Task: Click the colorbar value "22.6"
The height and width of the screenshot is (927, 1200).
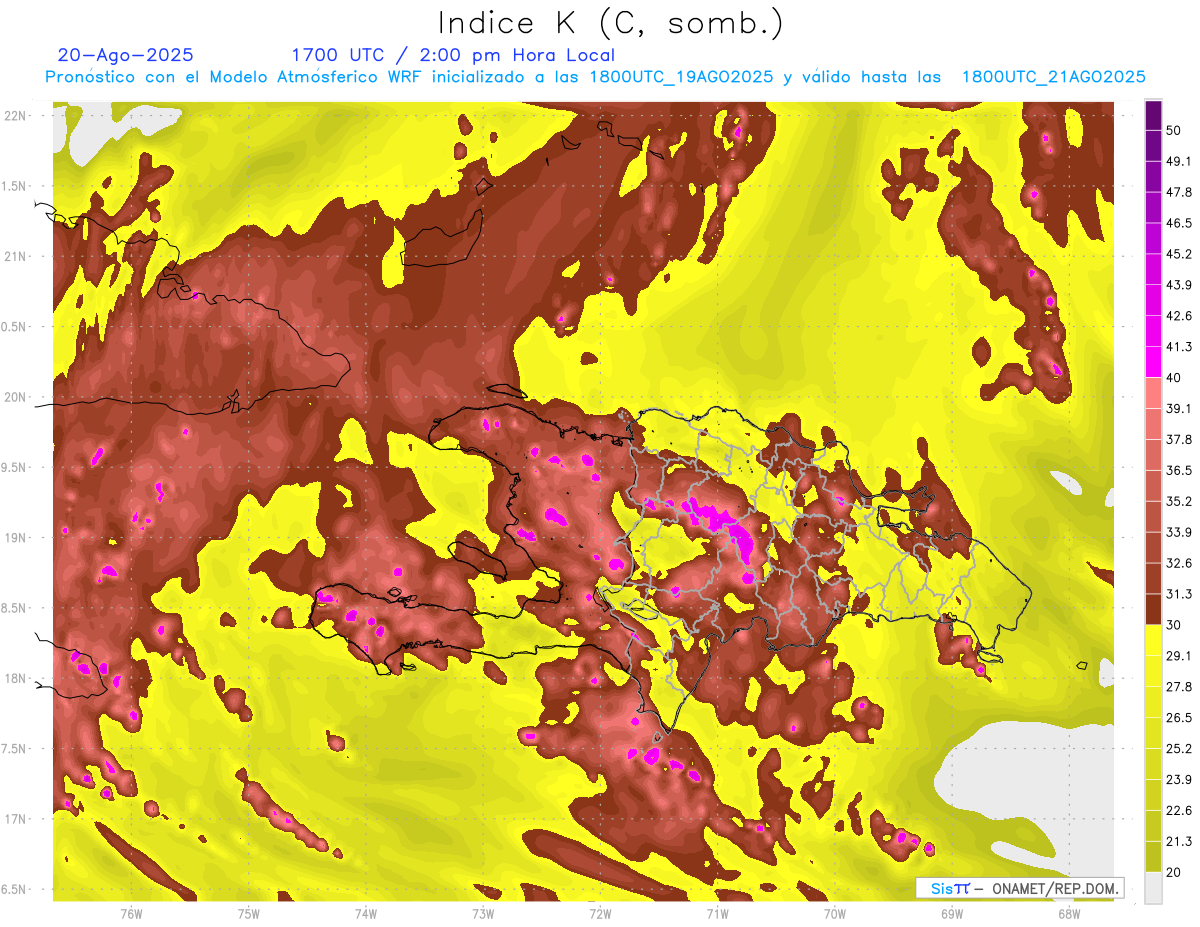Action: [x=1179, y=810]
